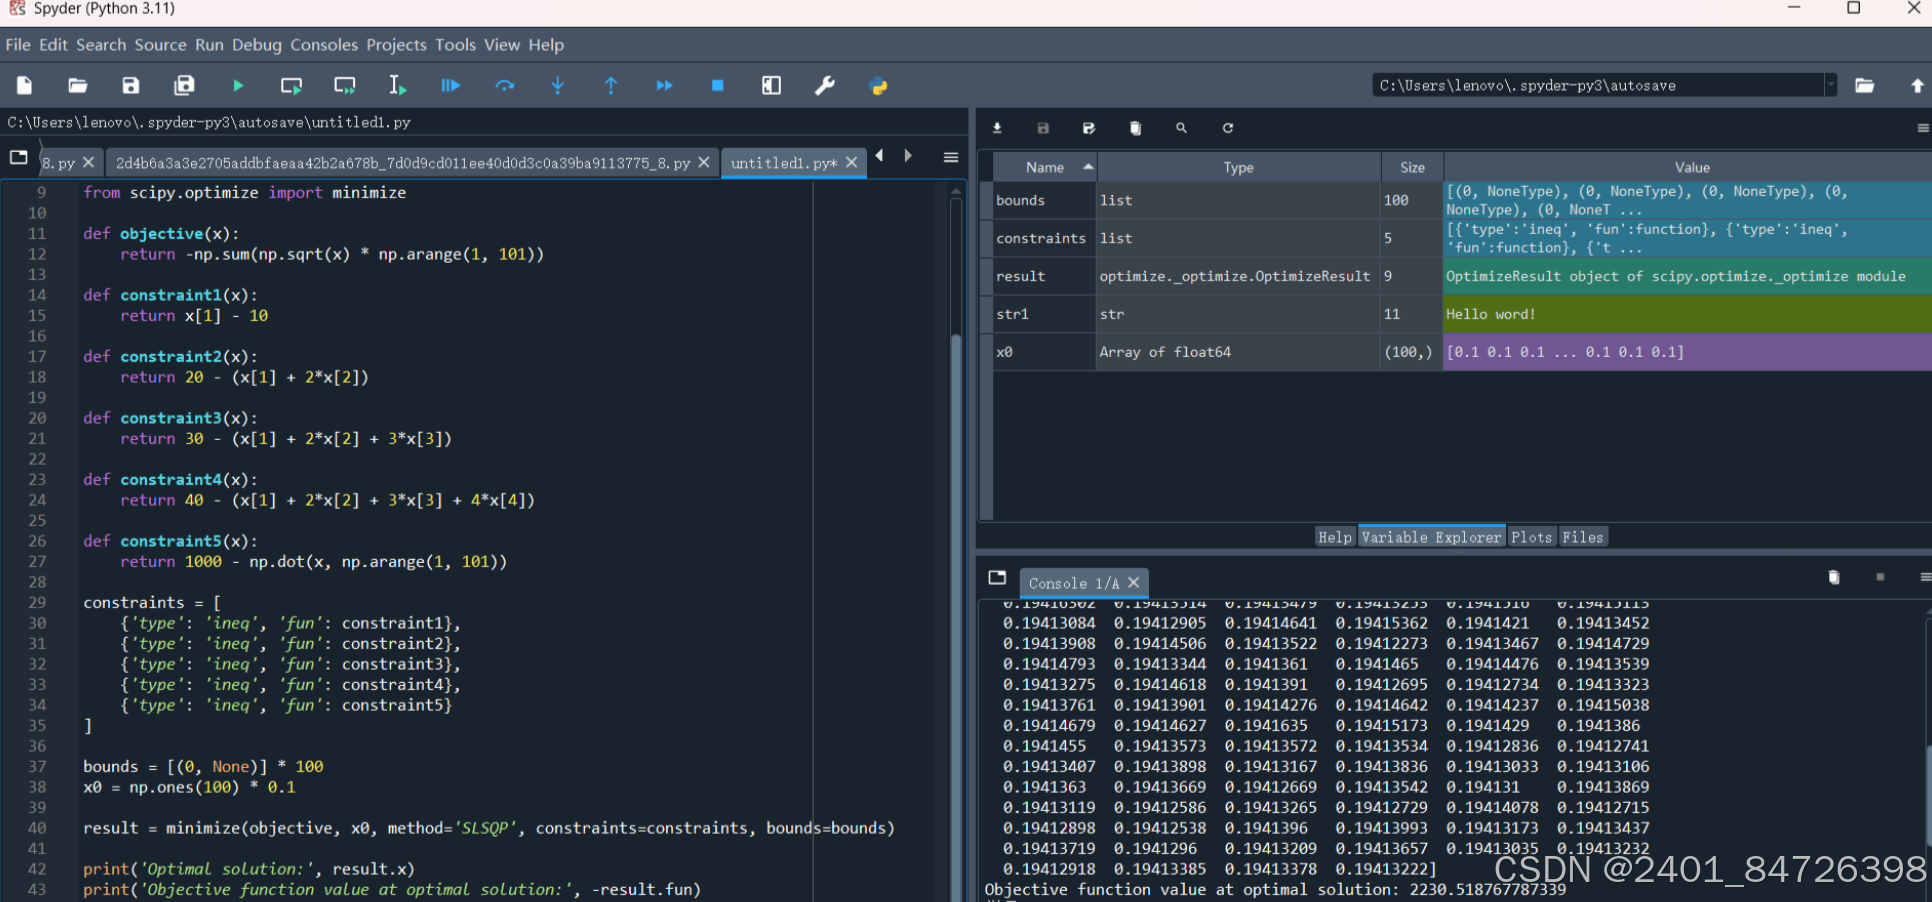Run selection or current line
Image resolution: width=1932 pixels, height=902 pixels.
pos(397,86)
